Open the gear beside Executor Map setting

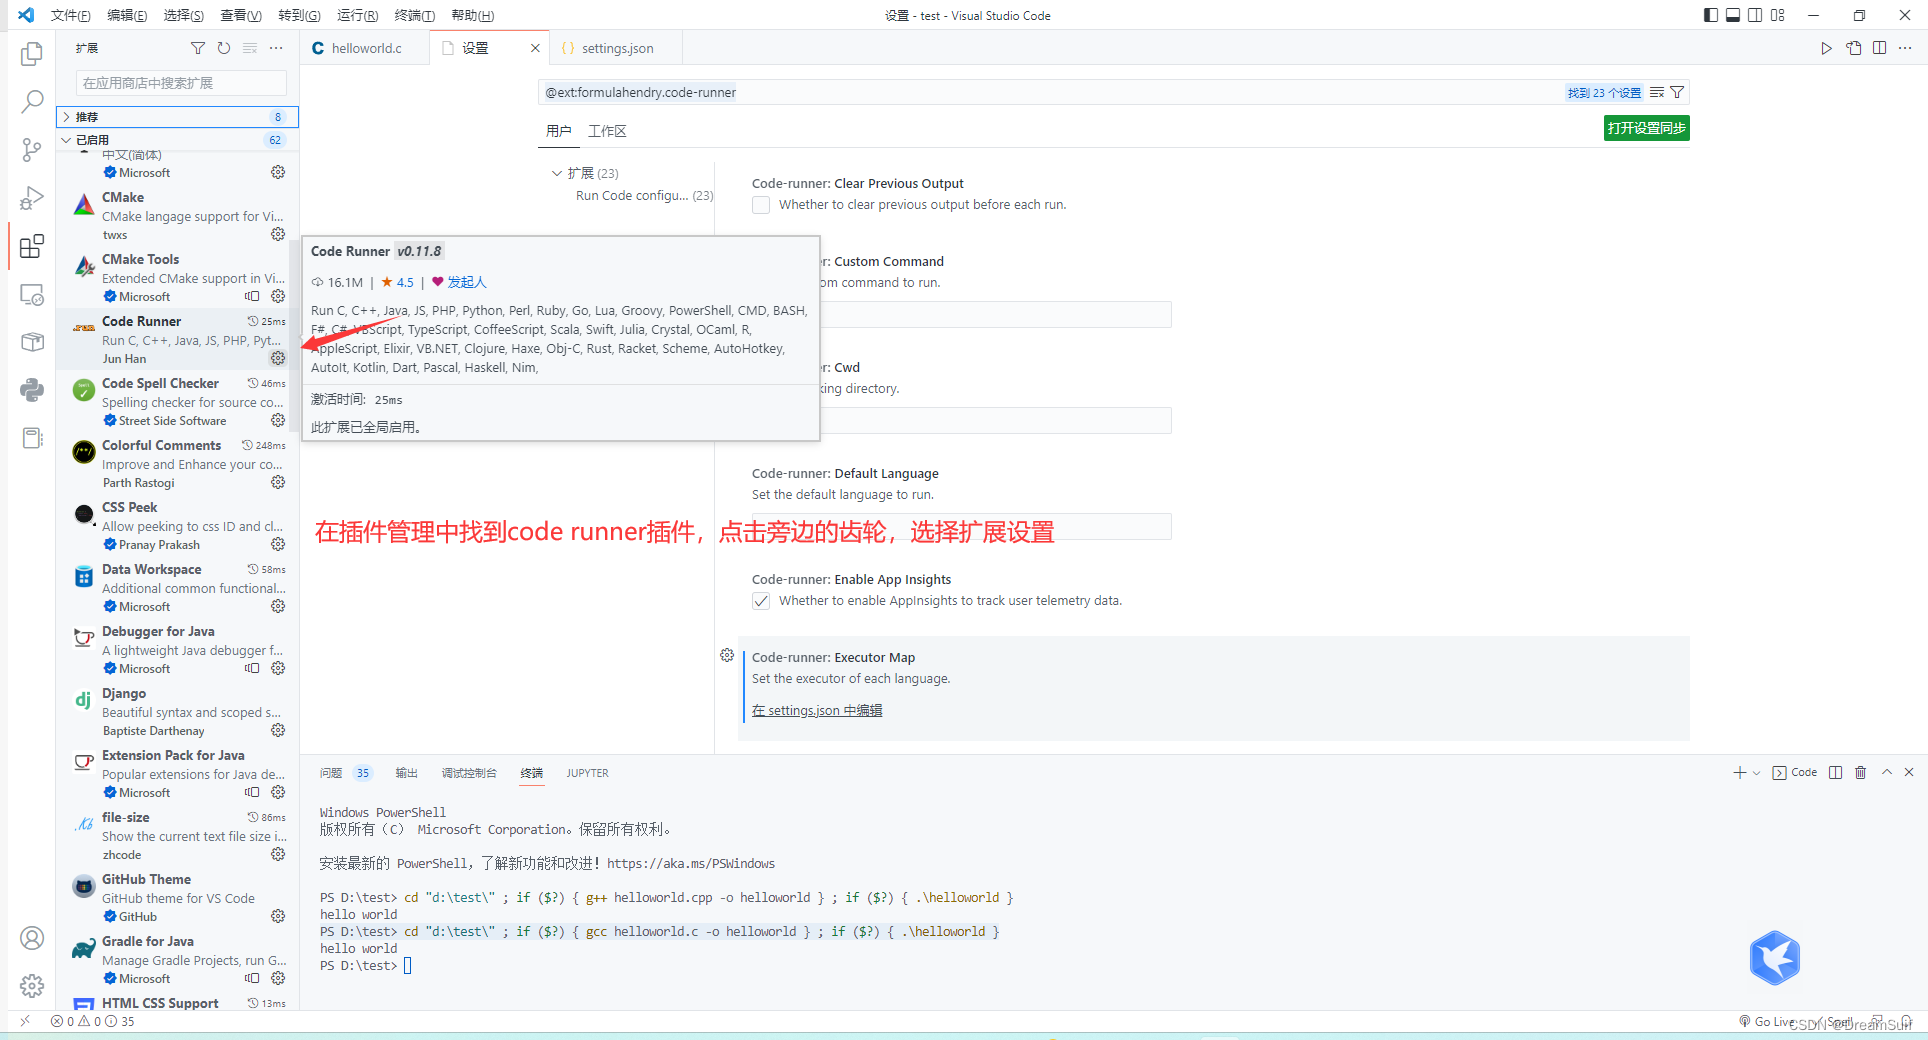(727, 655)
